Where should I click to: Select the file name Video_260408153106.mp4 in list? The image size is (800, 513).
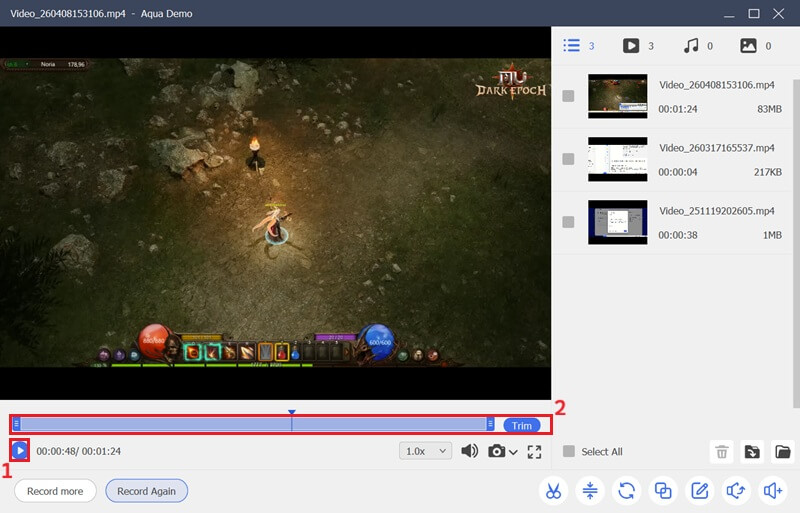click(x=716, y=85)
